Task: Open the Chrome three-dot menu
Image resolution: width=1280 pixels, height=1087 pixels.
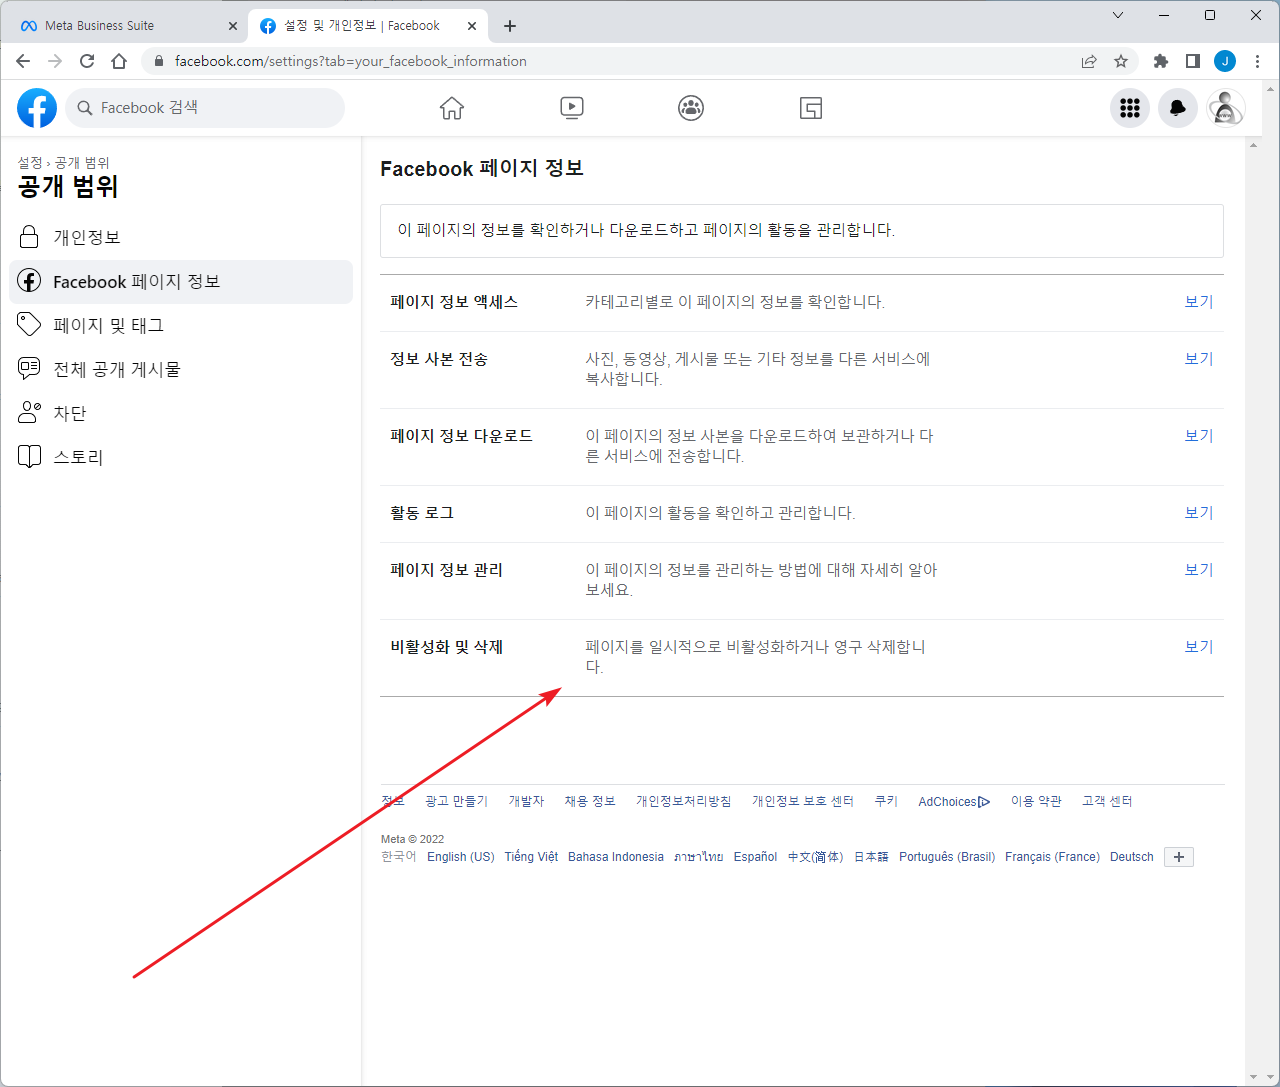Action: (1257, 61)
